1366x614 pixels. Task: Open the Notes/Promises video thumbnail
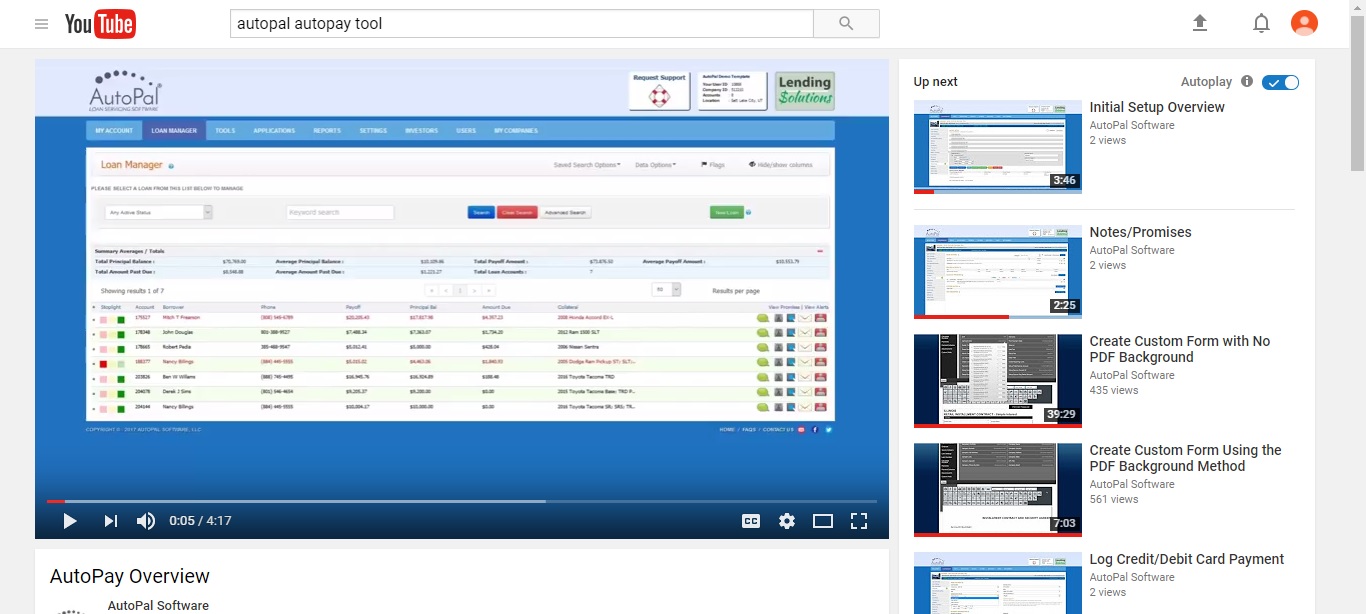tap(998, 271)
